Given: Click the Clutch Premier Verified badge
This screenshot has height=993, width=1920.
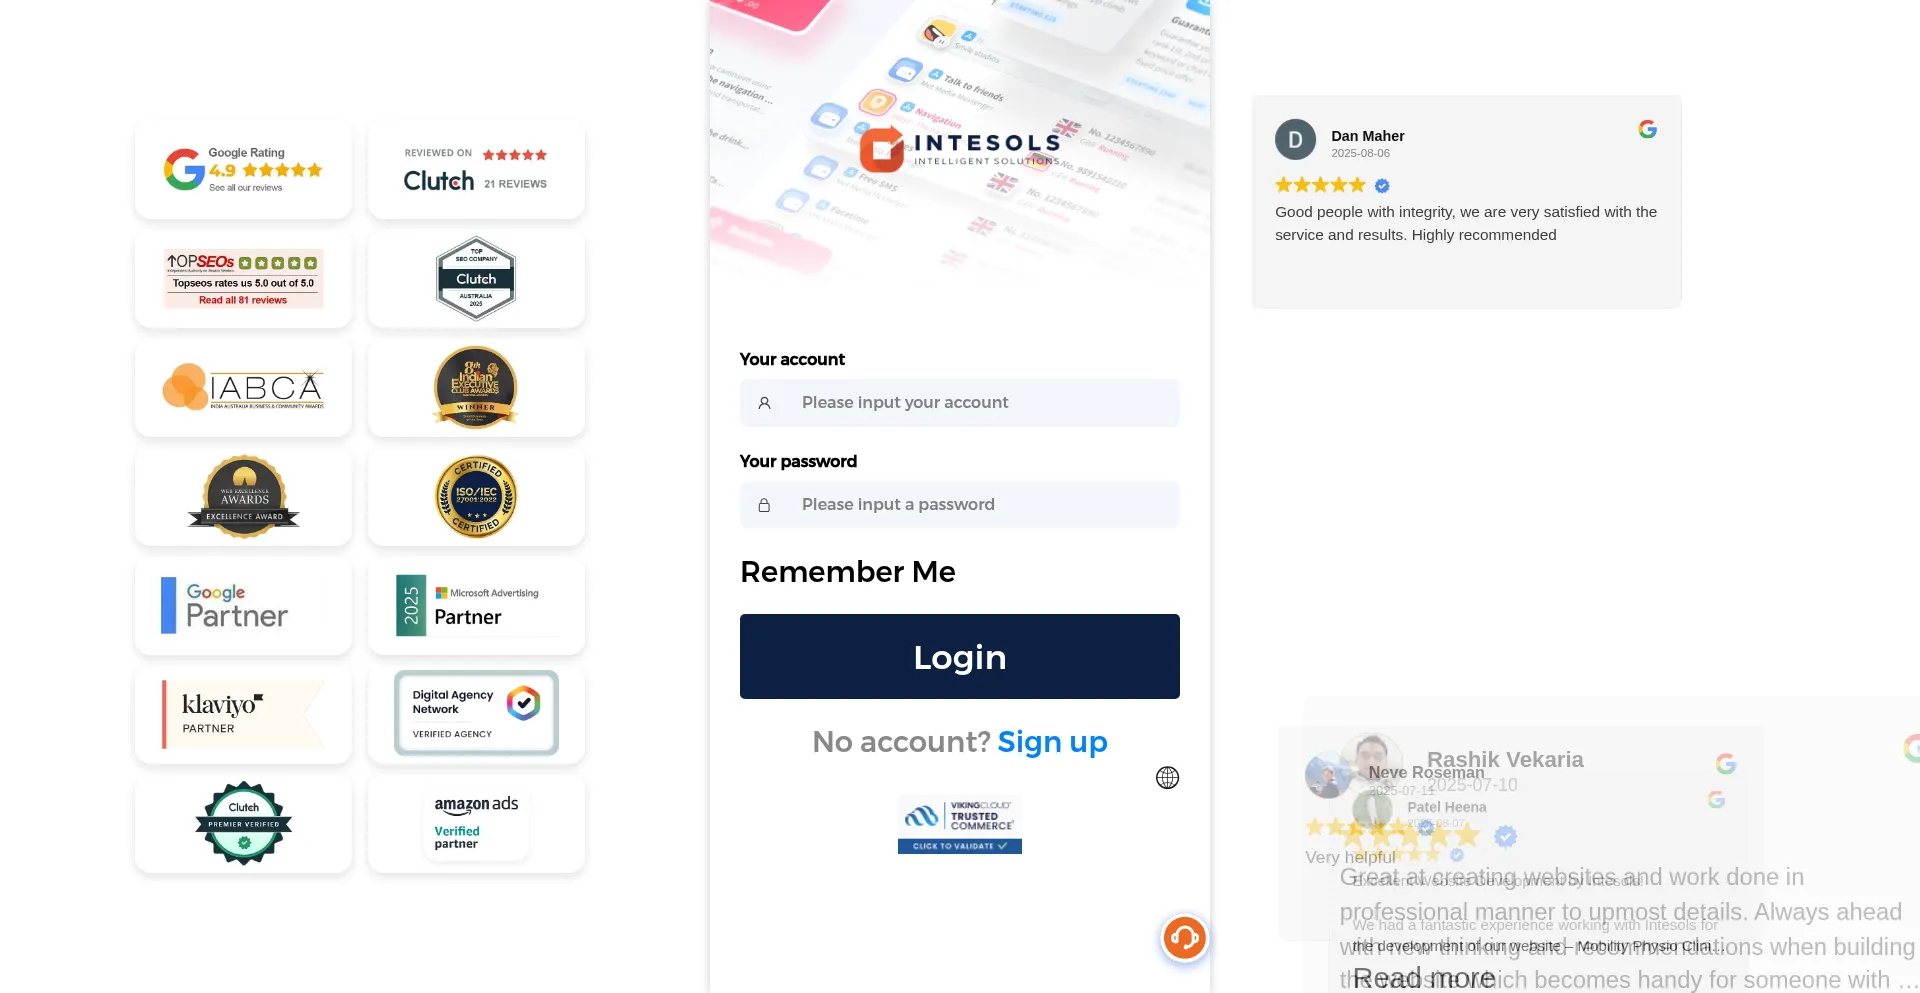Looking at the screenshot, I should 243,824.
